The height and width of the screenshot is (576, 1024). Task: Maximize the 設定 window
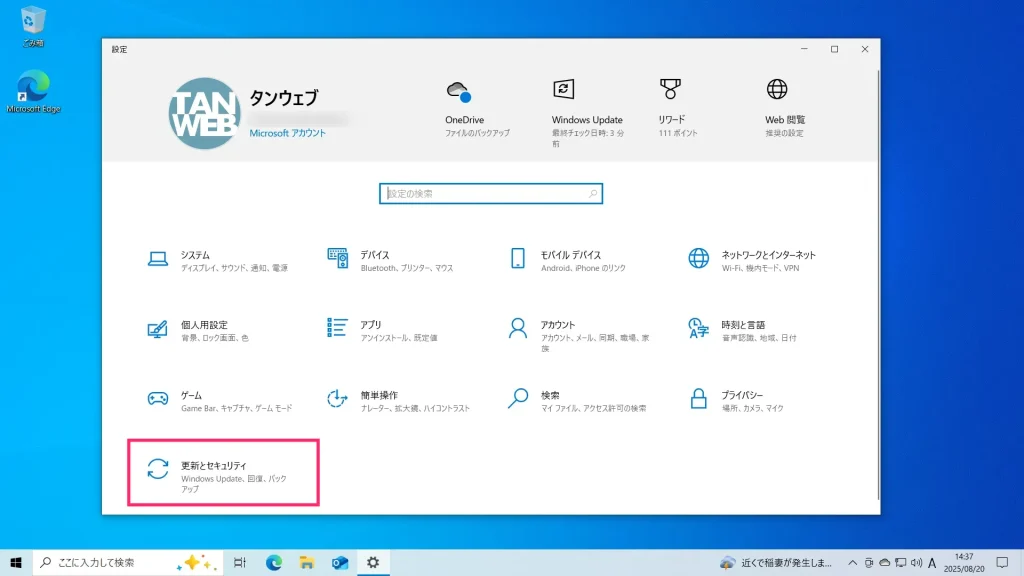tap(834, 49)
